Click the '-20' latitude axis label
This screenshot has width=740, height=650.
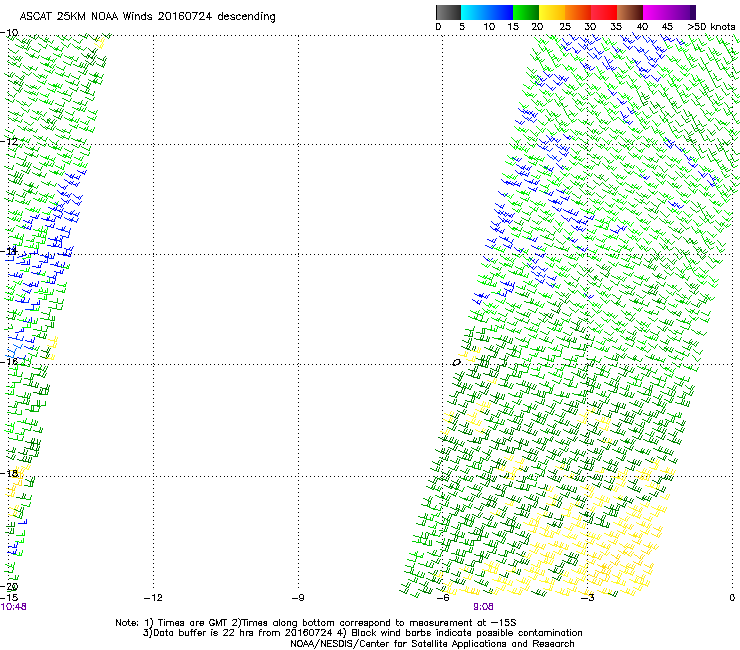pos(9,587)
